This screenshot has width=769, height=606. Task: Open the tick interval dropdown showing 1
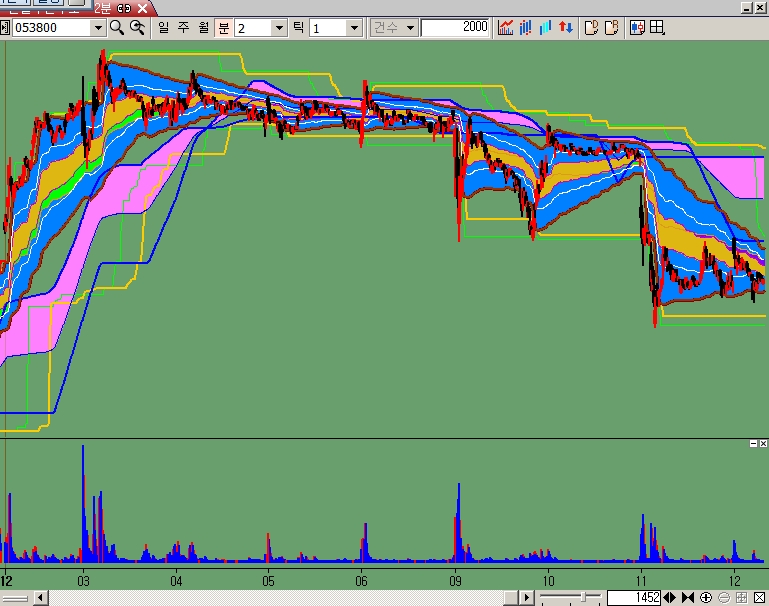coord(353,28)
